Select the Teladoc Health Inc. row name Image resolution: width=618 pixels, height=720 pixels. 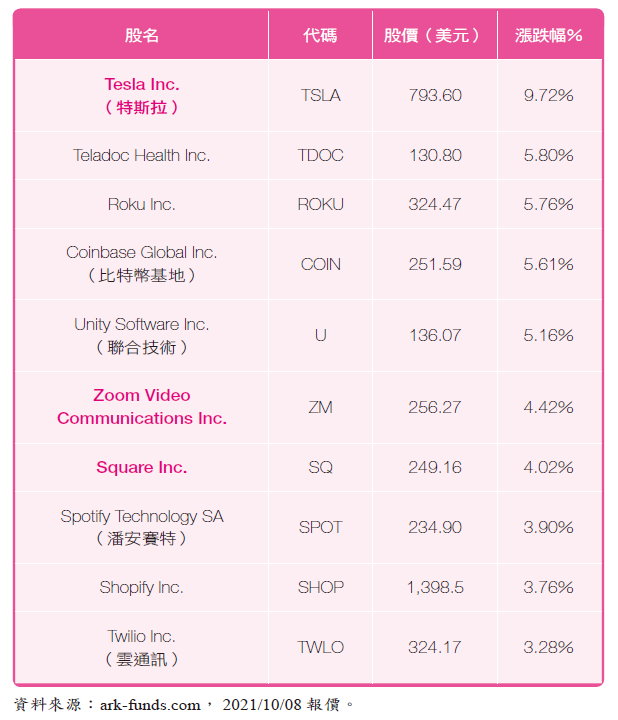[141, 155]
